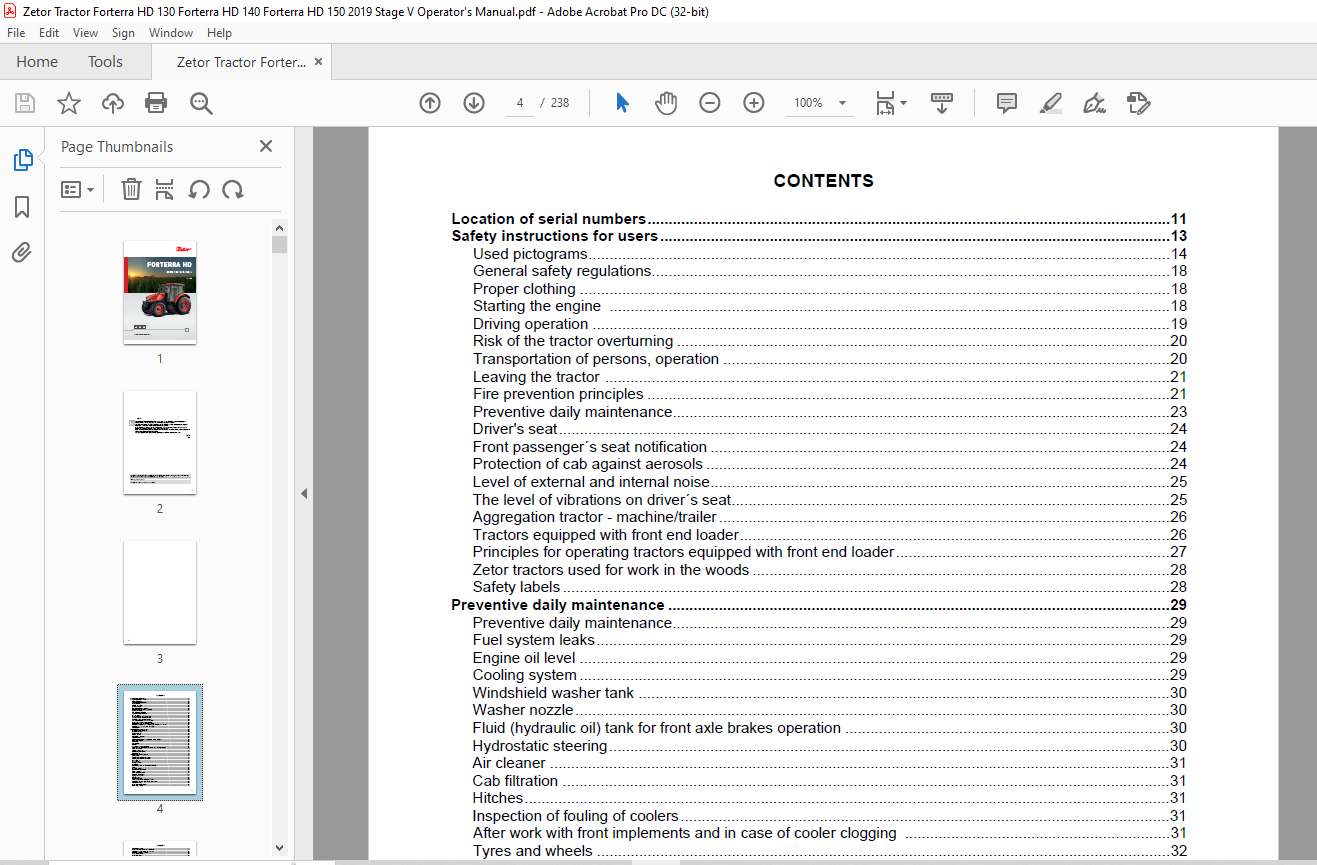The height and width of the screenshot is (865, 1317).
Task: Click the scrolling mode keyboard icon
Action: [942, 103]
